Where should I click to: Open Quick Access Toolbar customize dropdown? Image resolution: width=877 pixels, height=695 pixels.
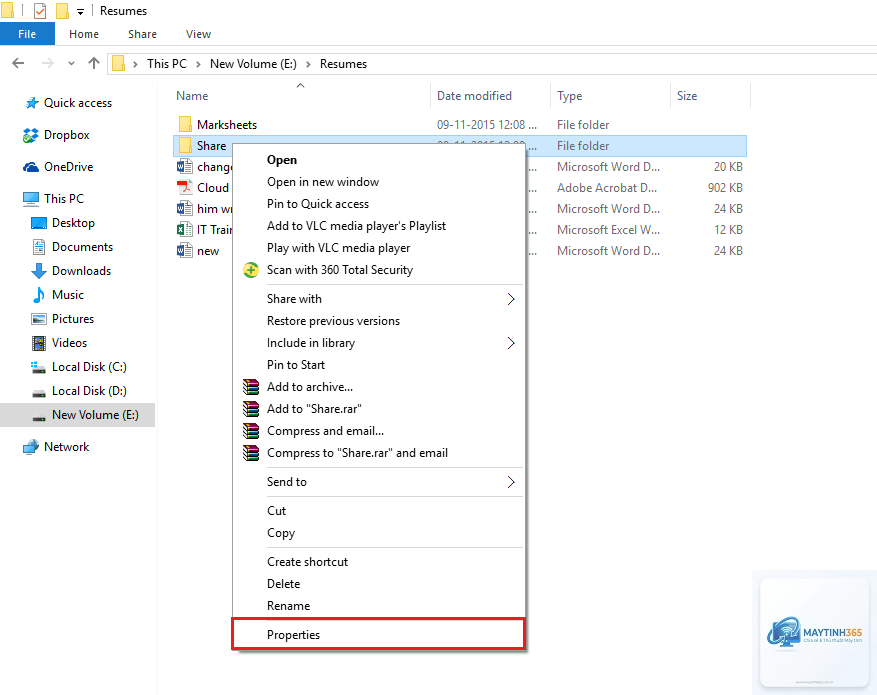(x=81, y=12)
